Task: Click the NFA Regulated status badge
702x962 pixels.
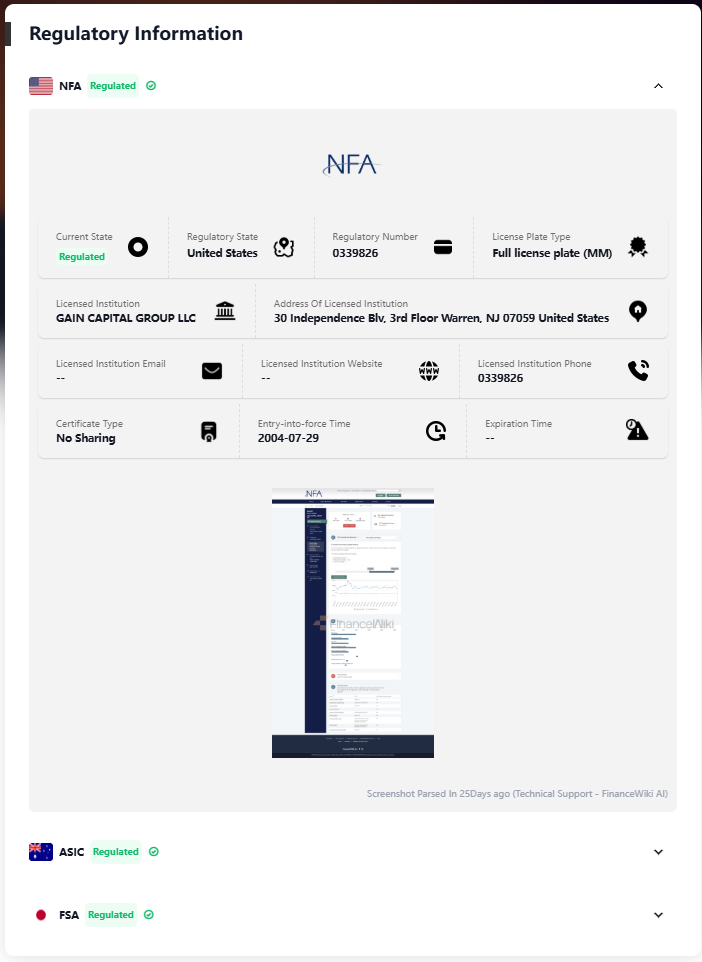Action: tap(113, 86)
